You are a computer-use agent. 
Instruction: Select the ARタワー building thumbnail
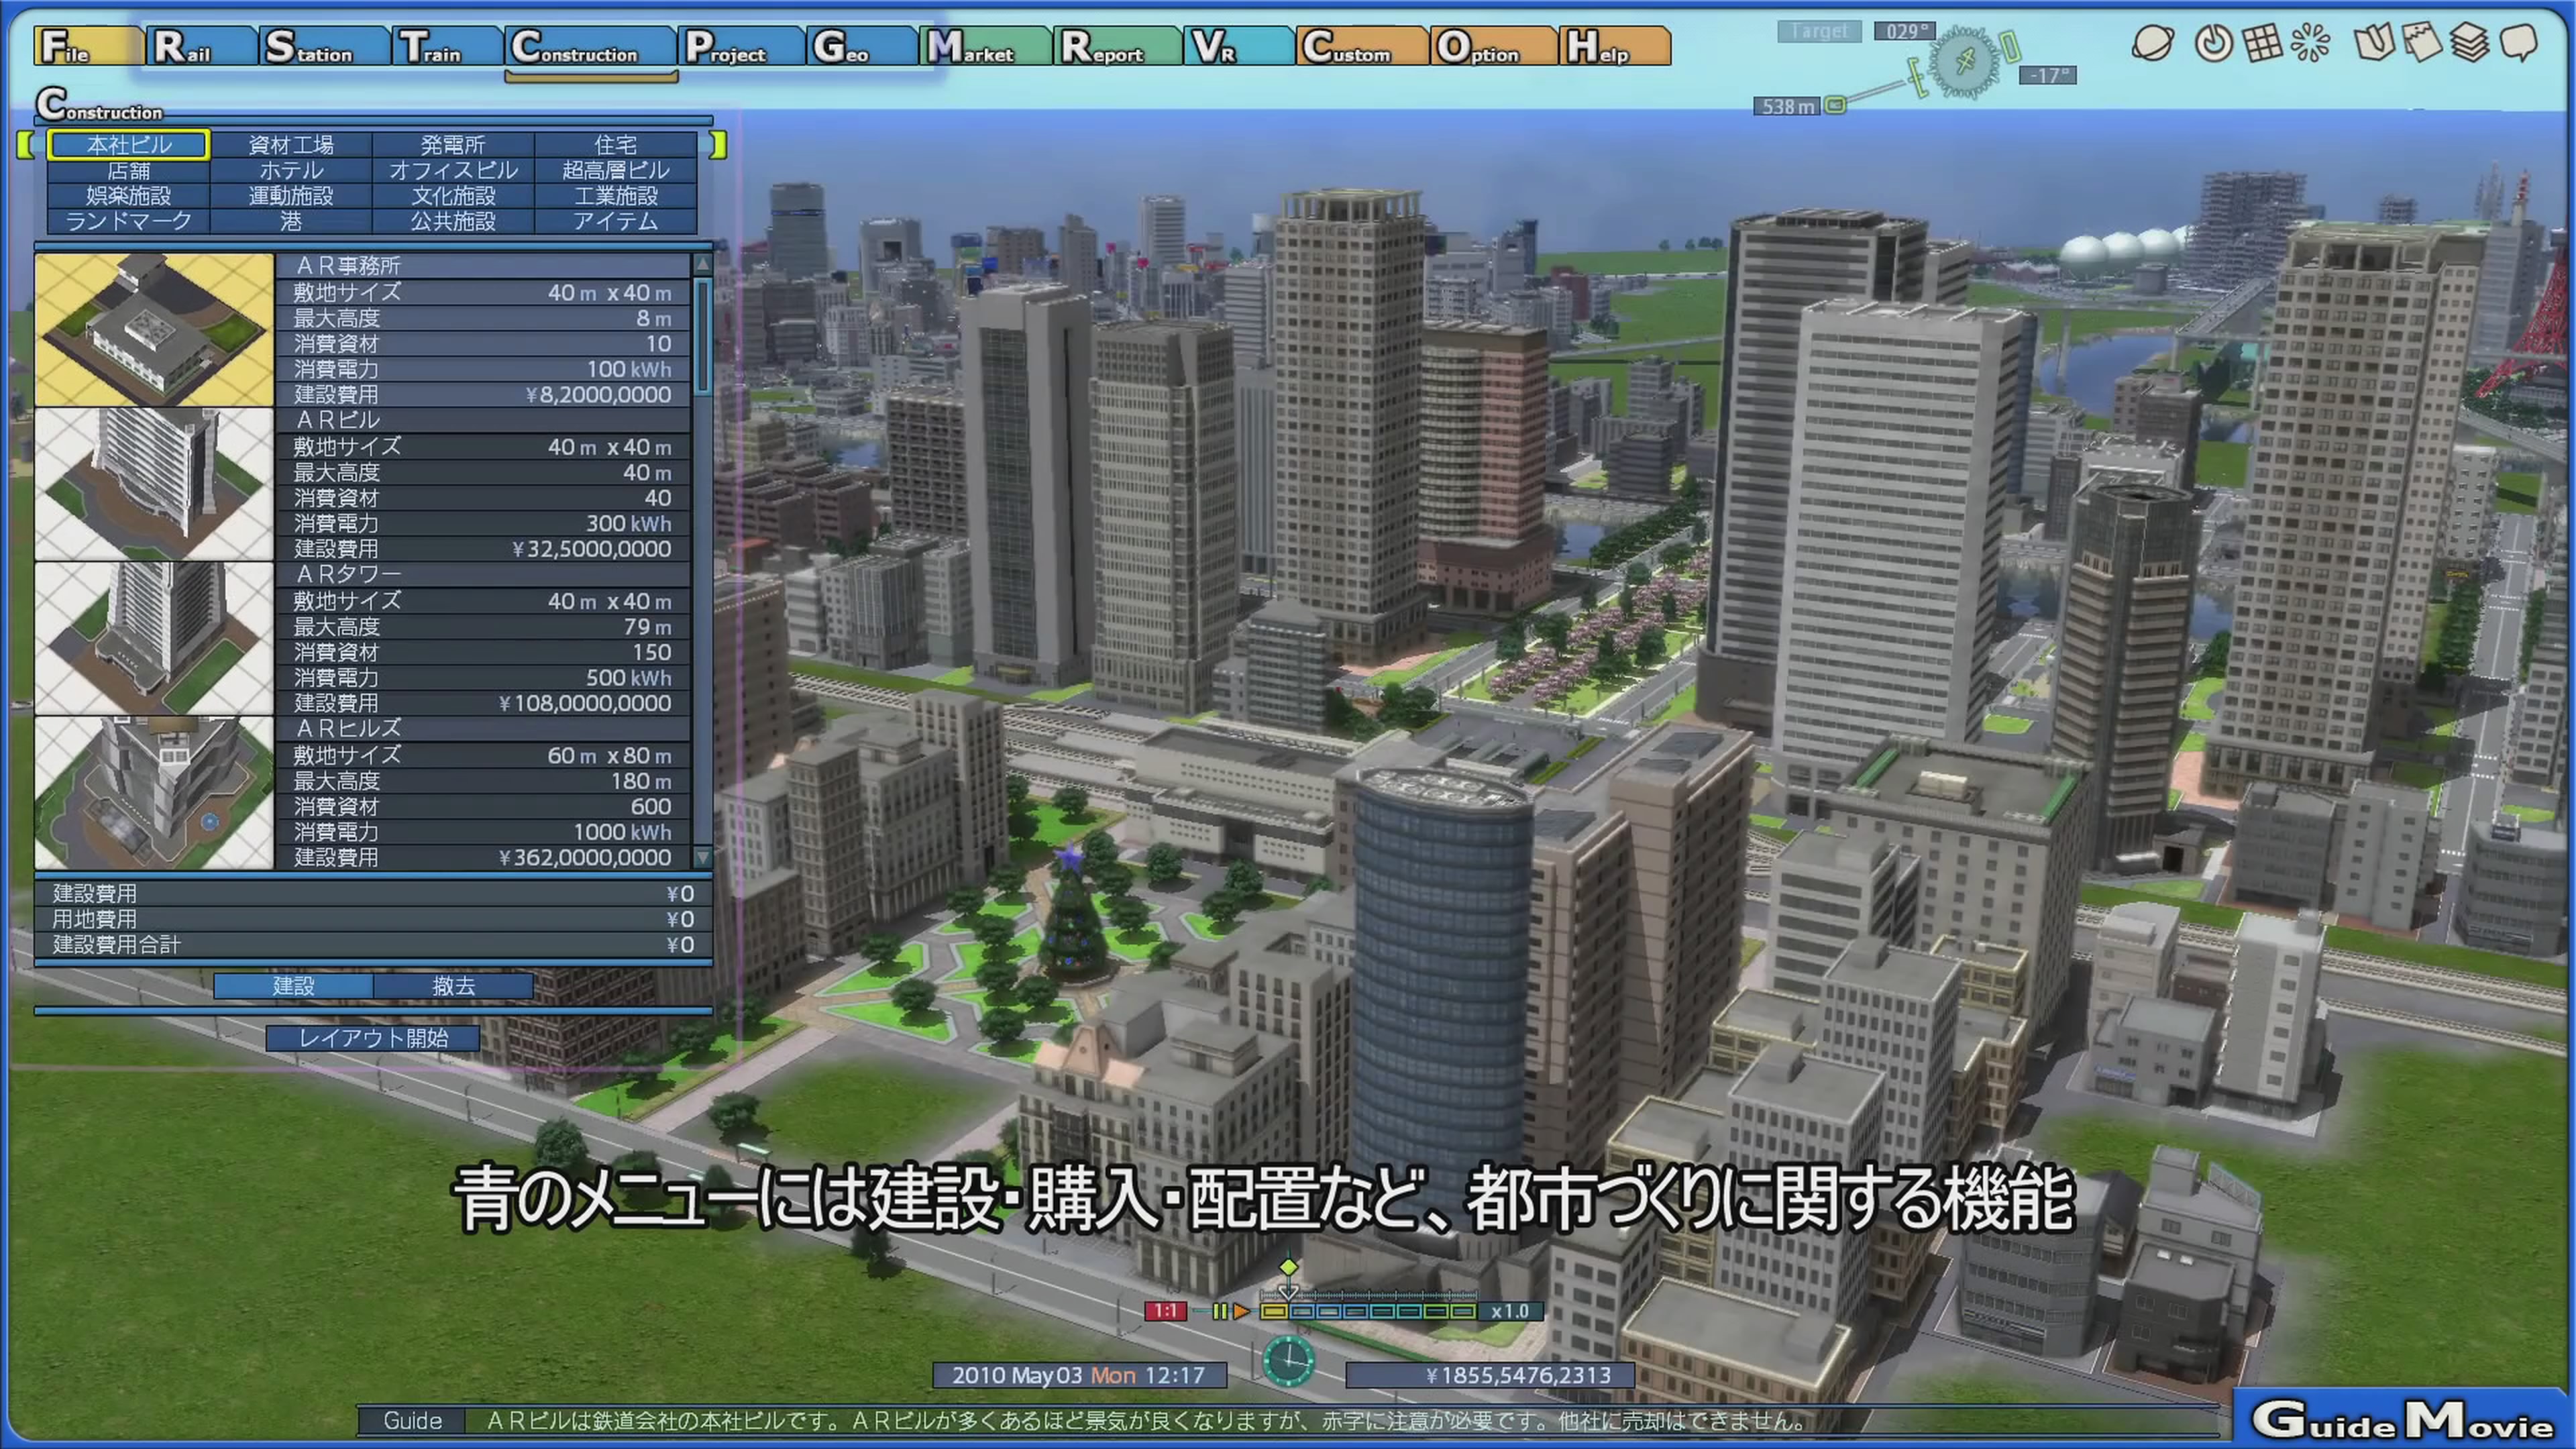pos(154,638)
